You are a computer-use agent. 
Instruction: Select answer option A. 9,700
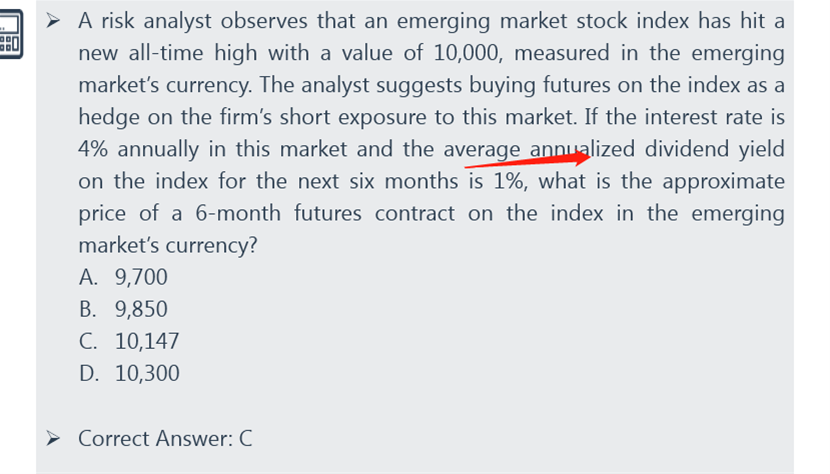tap(123, 277)
